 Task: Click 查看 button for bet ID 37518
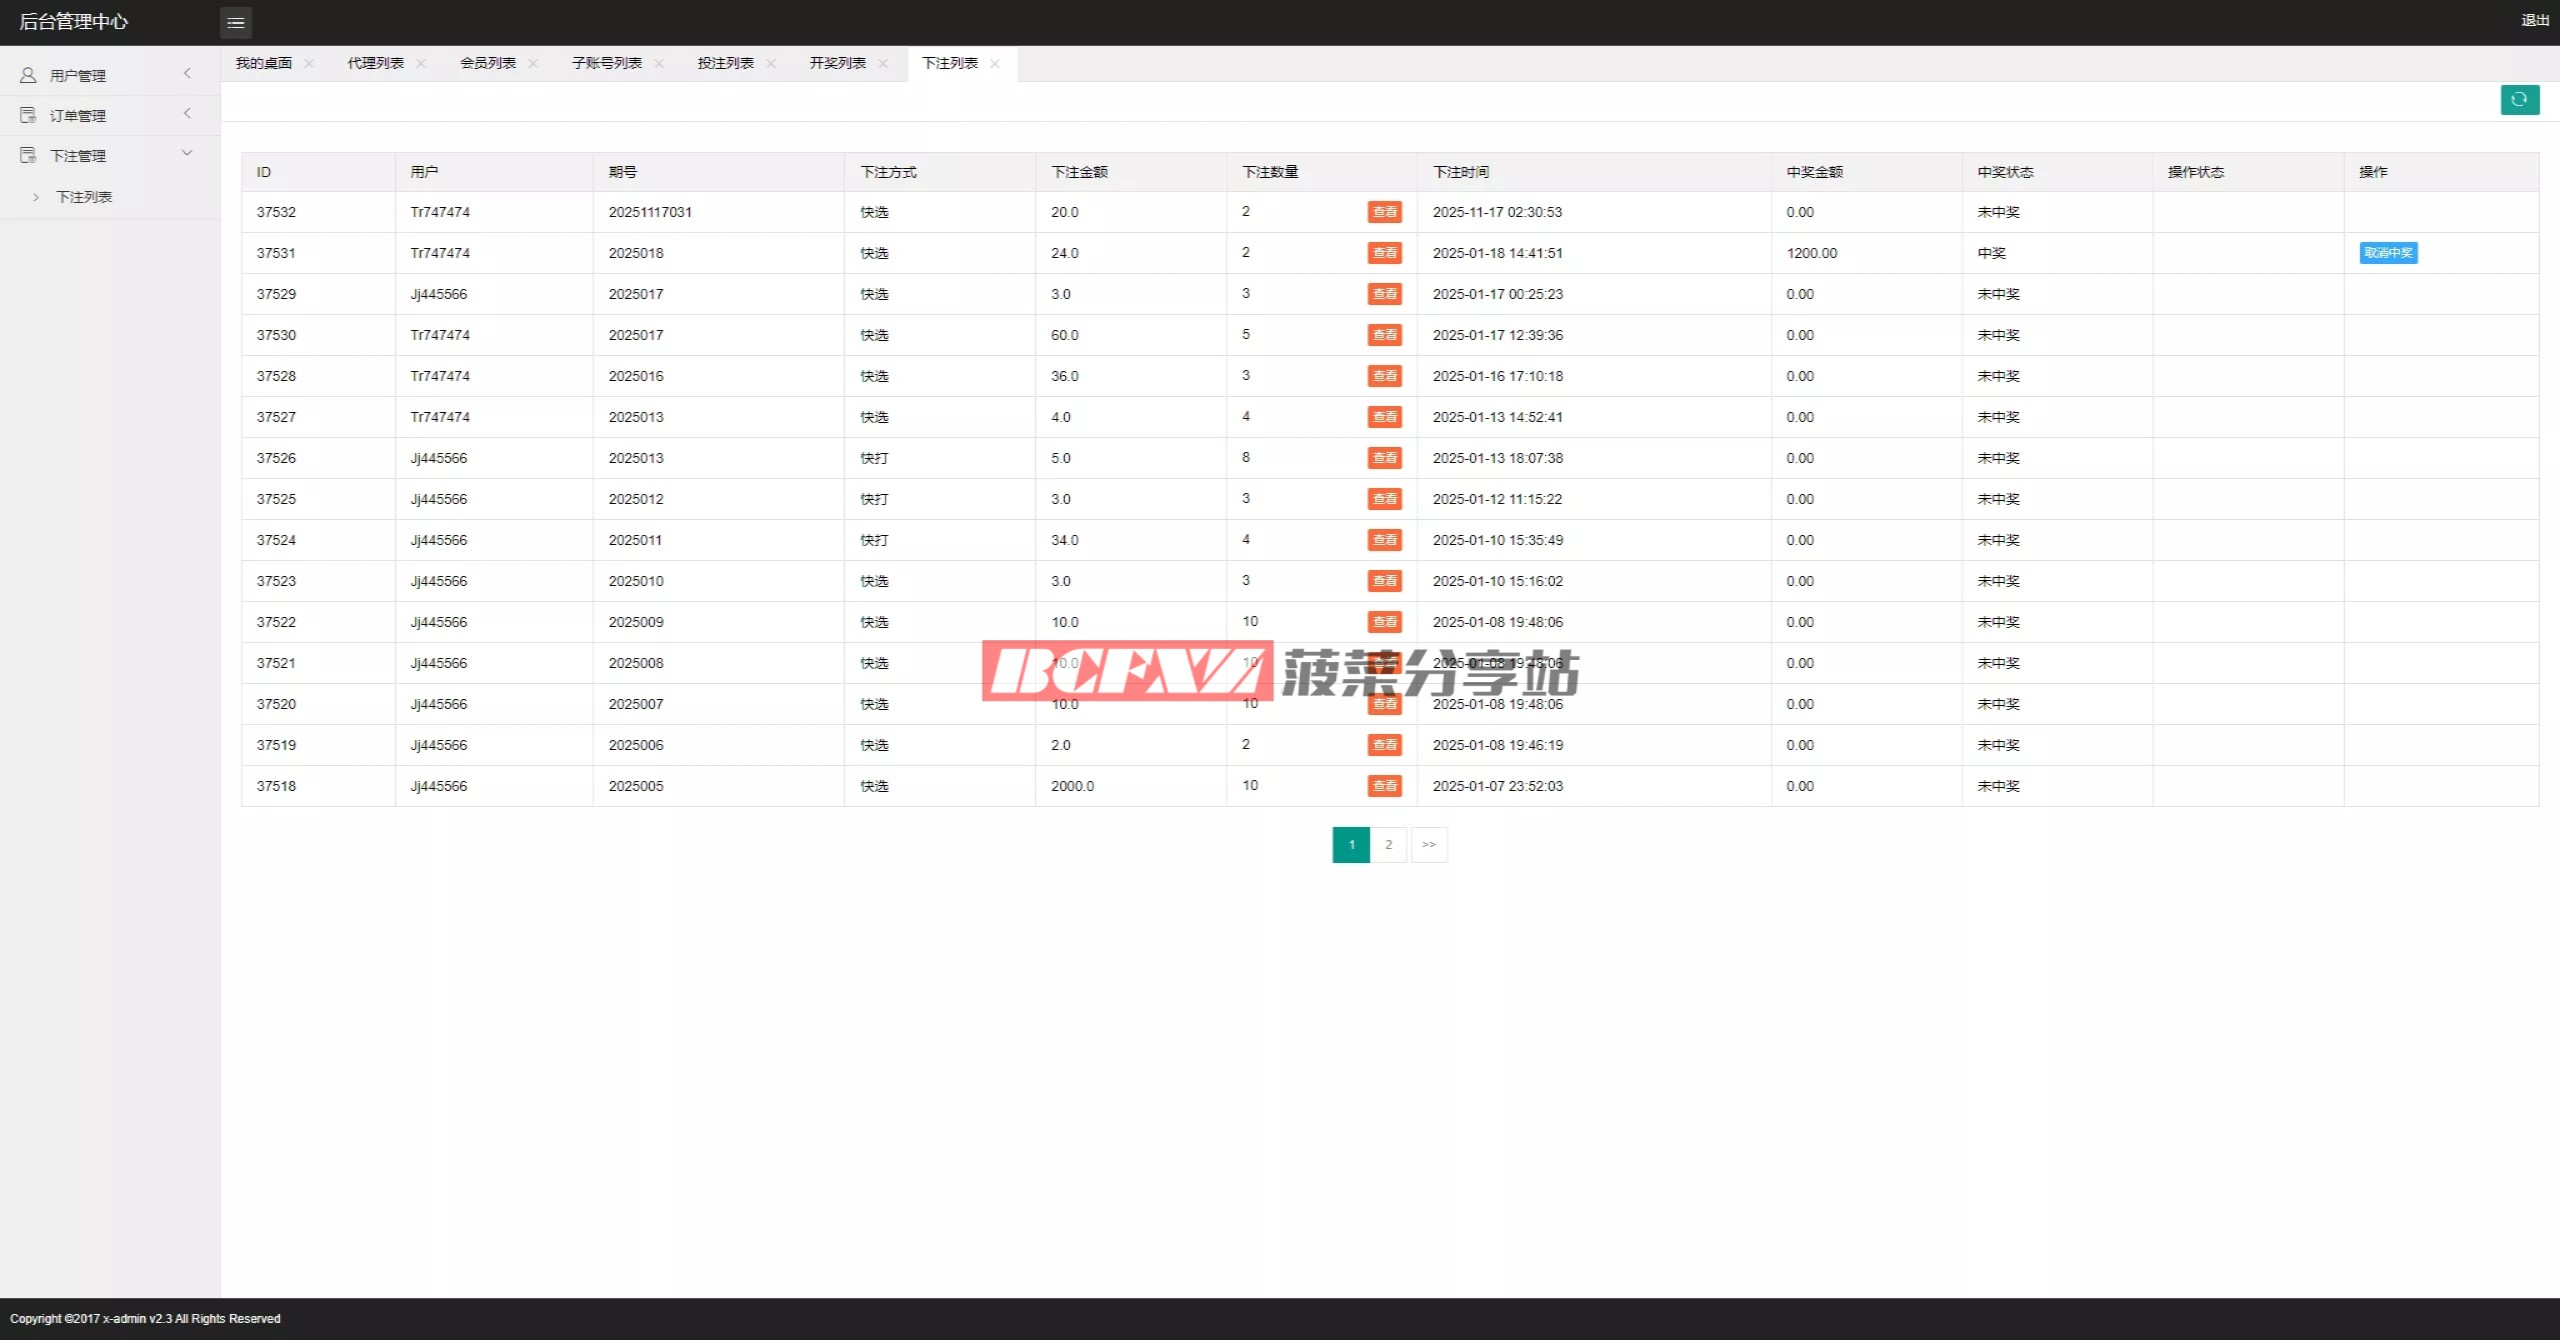pyautogui.click(x=1384, y=786)
